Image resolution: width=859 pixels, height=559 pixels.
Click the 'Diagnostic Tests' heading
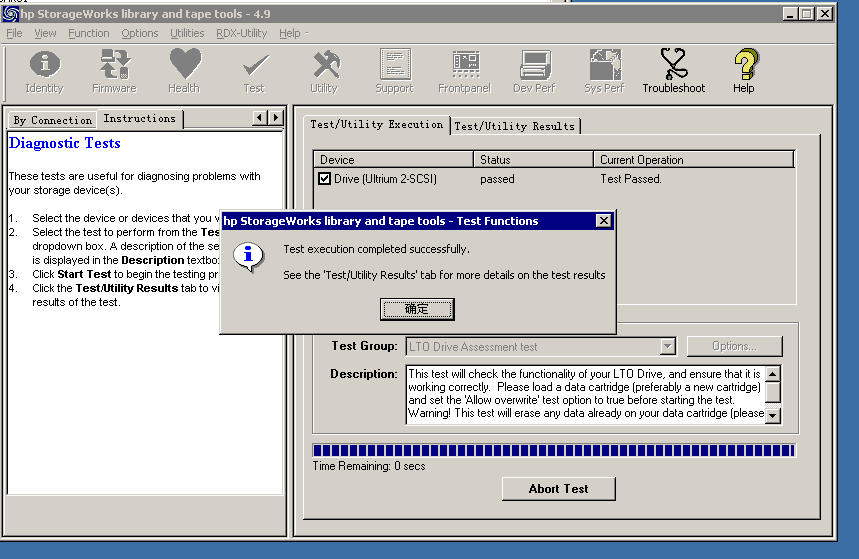[65, 143]
